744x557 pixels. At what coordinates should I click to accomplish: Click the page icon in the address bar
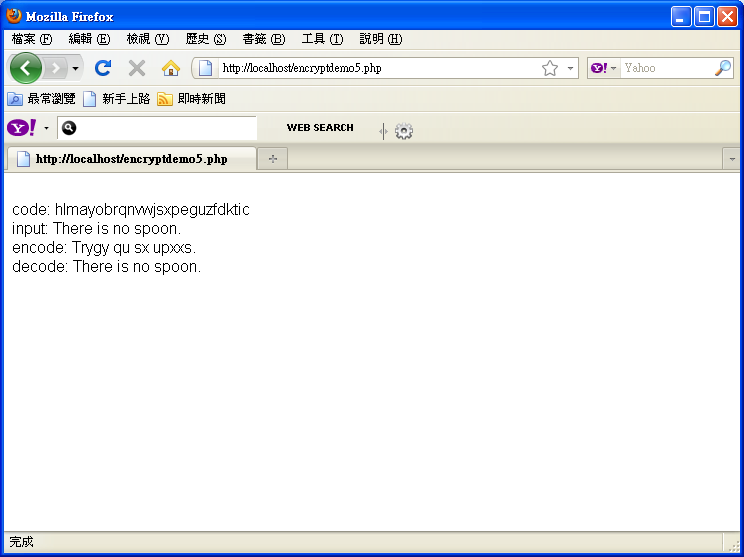coord(205,68)
